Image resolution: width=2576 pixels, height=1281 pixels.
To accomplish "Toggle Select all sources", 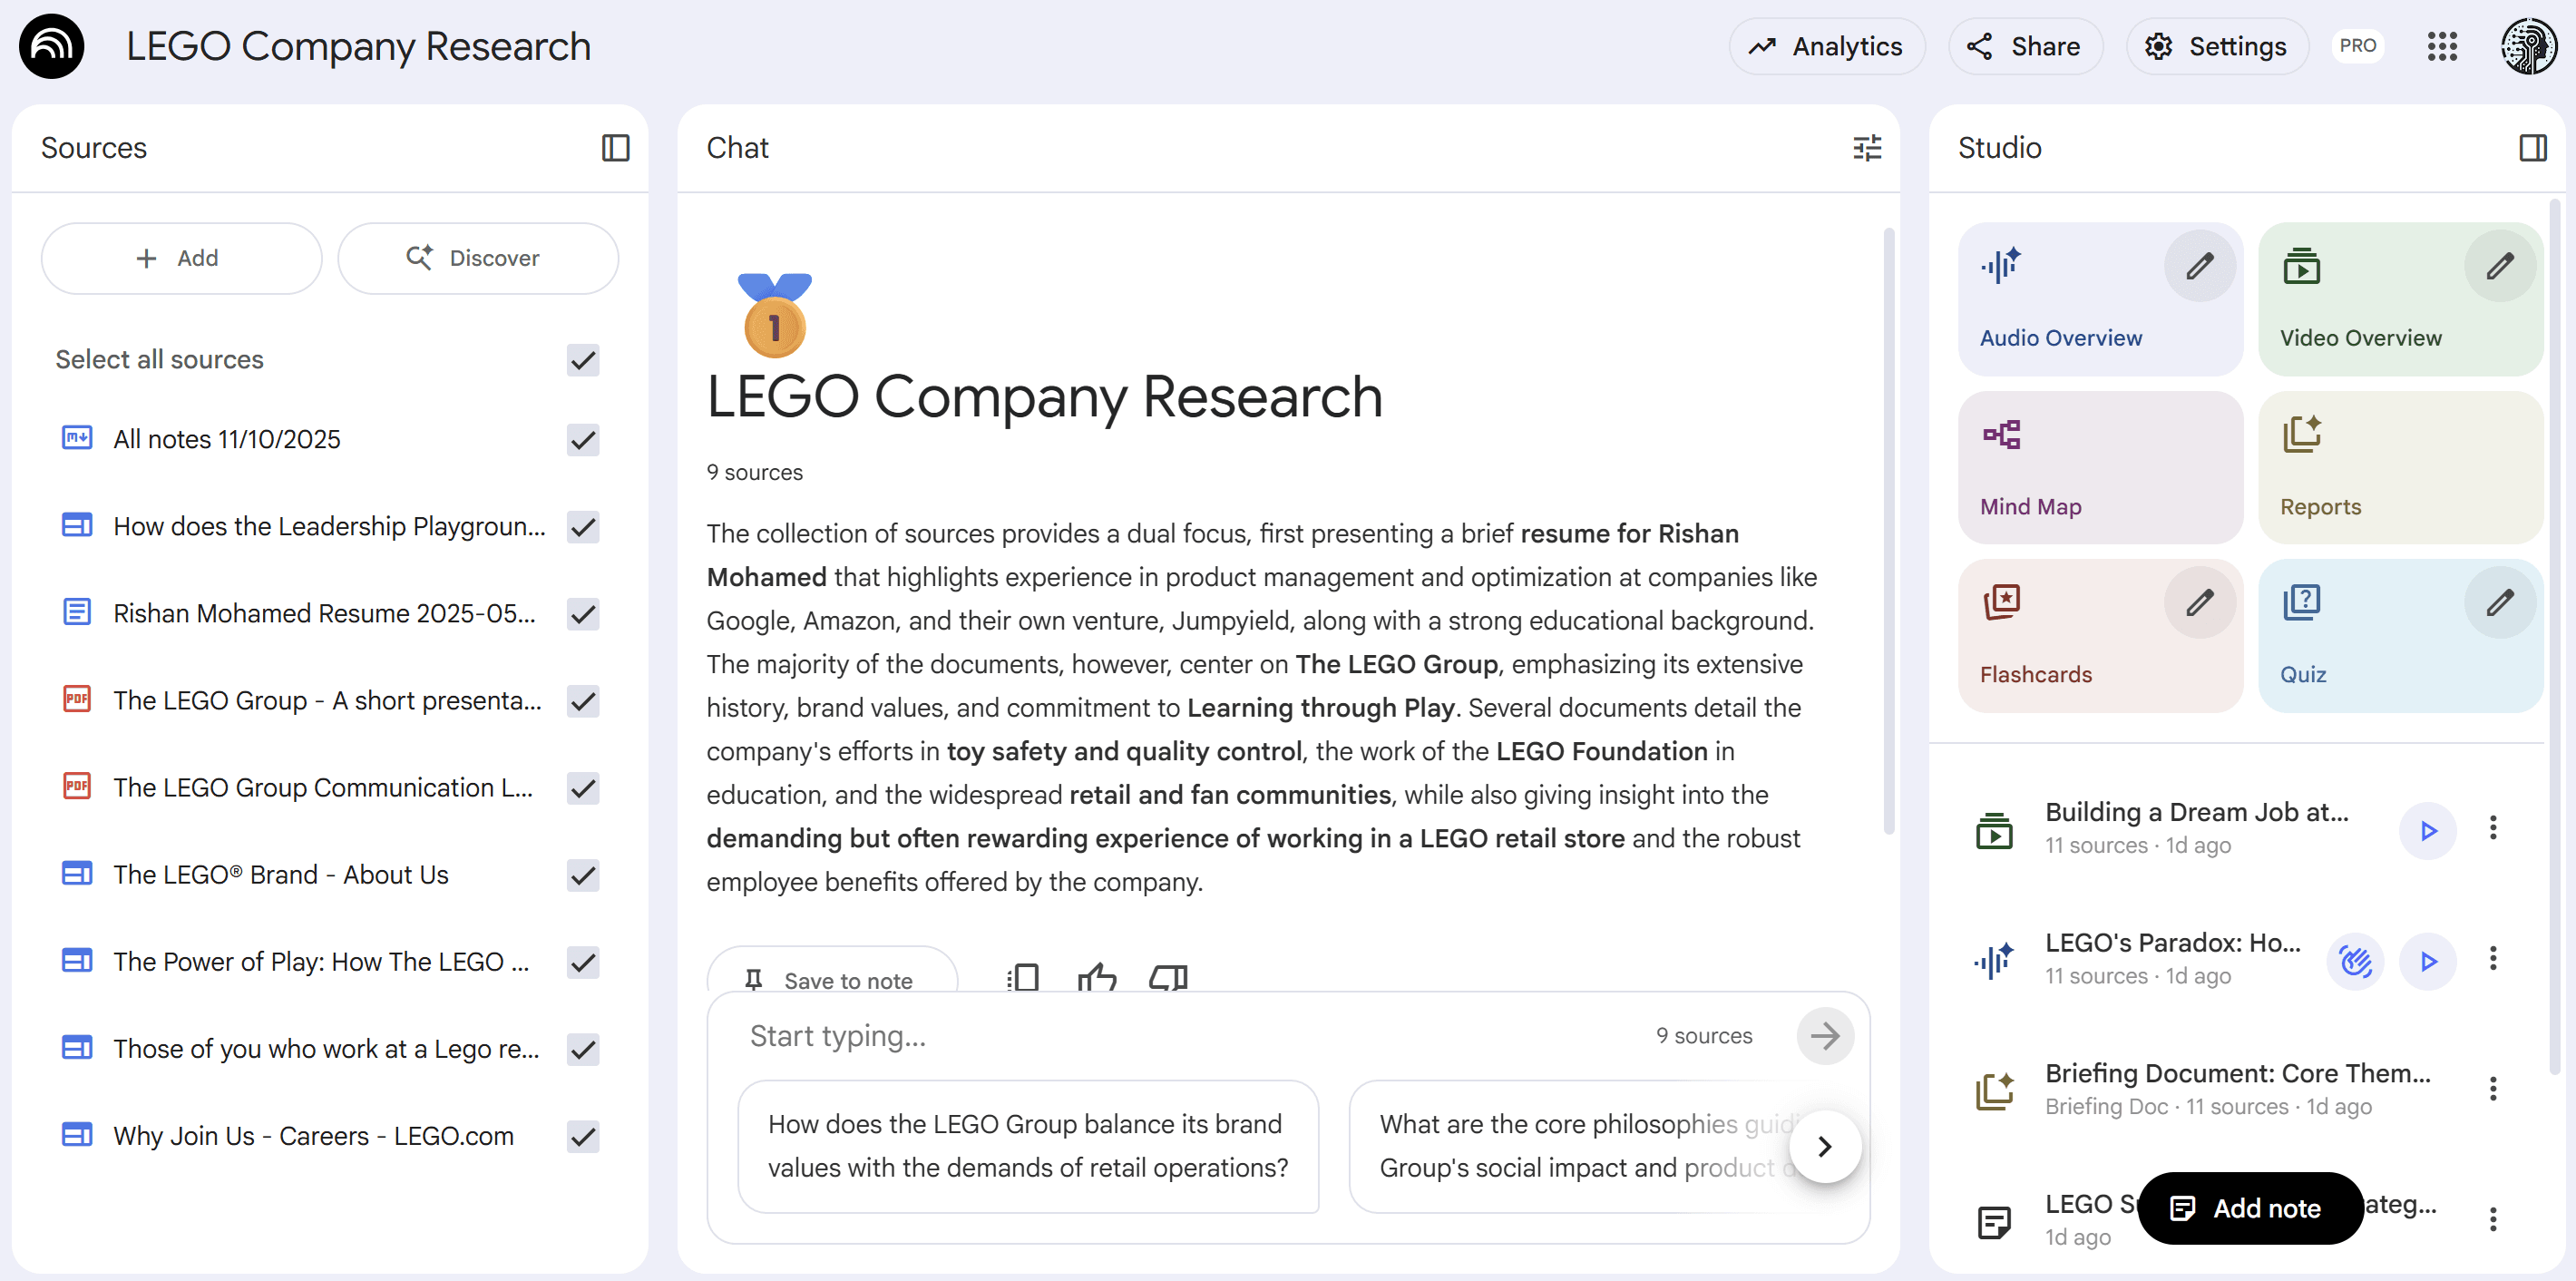I will (x=582, y=360).
